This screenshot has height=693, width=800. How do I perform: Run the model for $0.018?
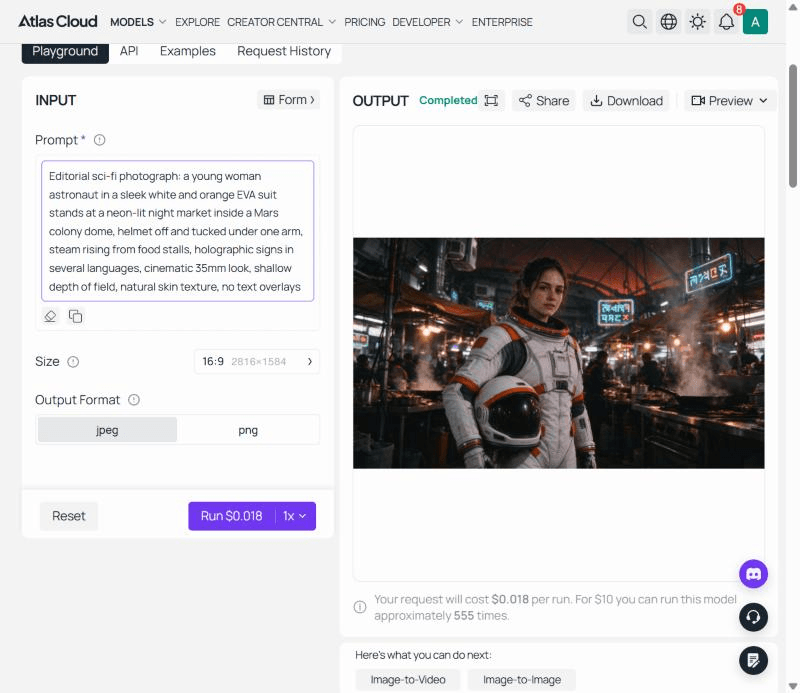232,516
